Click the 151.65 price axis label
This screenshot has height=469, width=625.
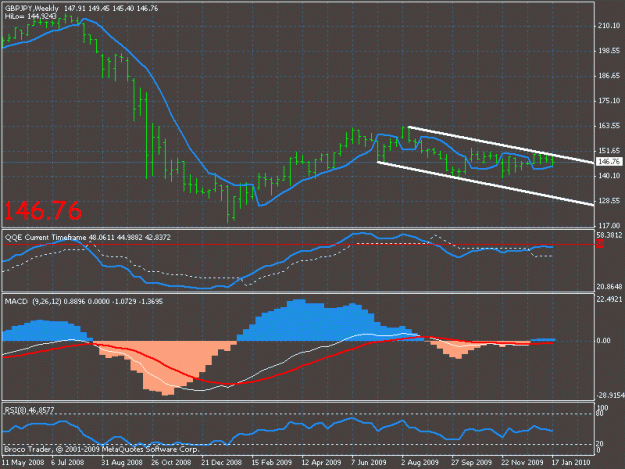(x=609, y=151)
